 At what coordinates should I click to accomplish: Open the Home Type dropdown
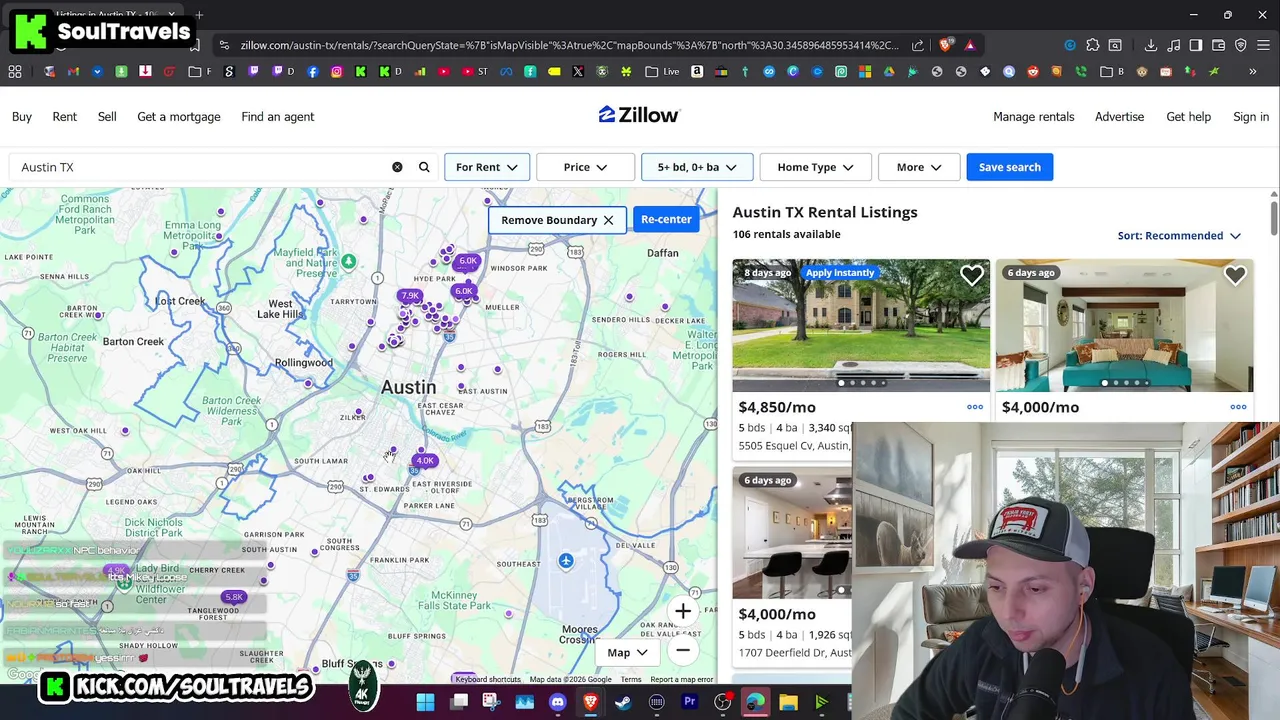point(815,167)
